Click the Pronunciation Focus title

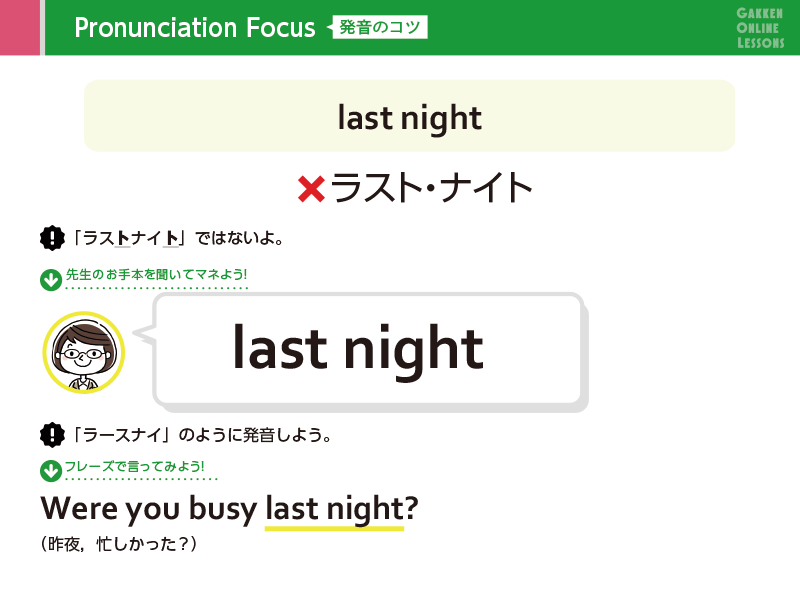(x=194, y=28)
